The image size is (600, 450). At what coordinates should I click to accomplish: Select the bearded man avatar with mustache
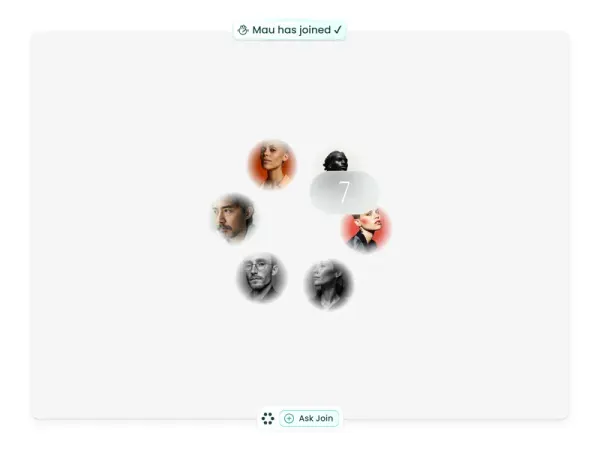coord(233,218)
